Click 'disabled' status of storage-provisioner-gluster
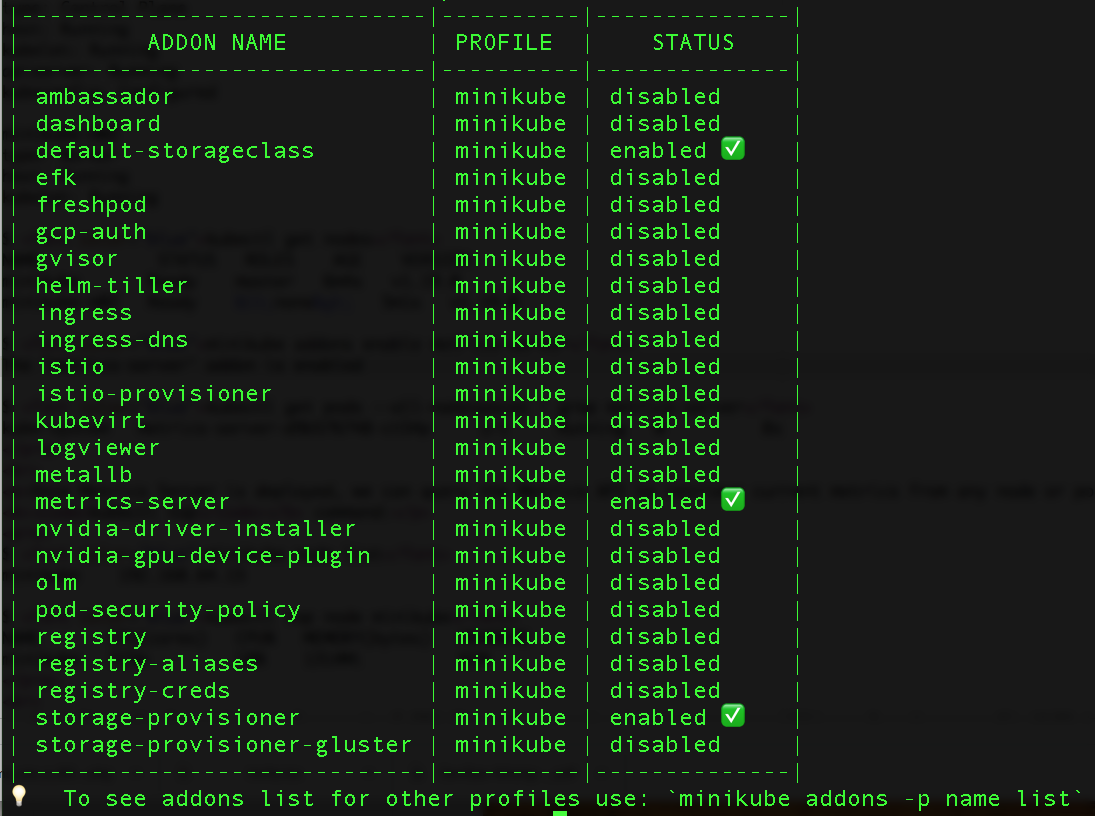This screenshot has height=816, width=1095. pyautogui.click(x=665, y=745)
